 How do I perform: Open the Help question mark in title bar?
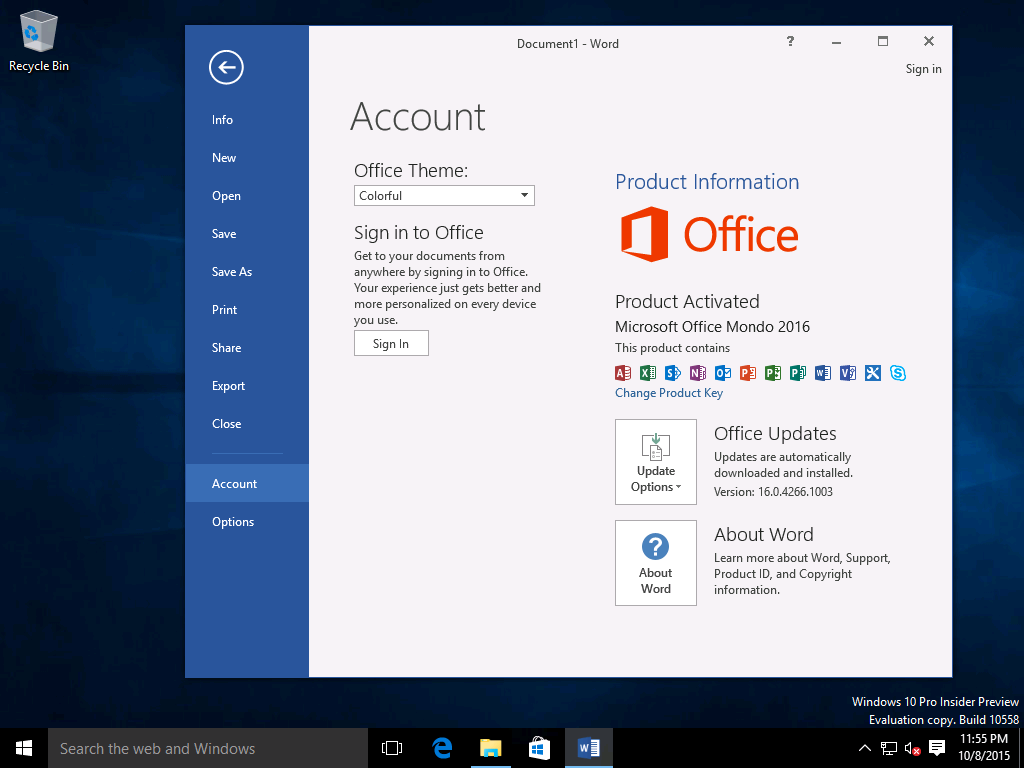click(x=790, y=42)
